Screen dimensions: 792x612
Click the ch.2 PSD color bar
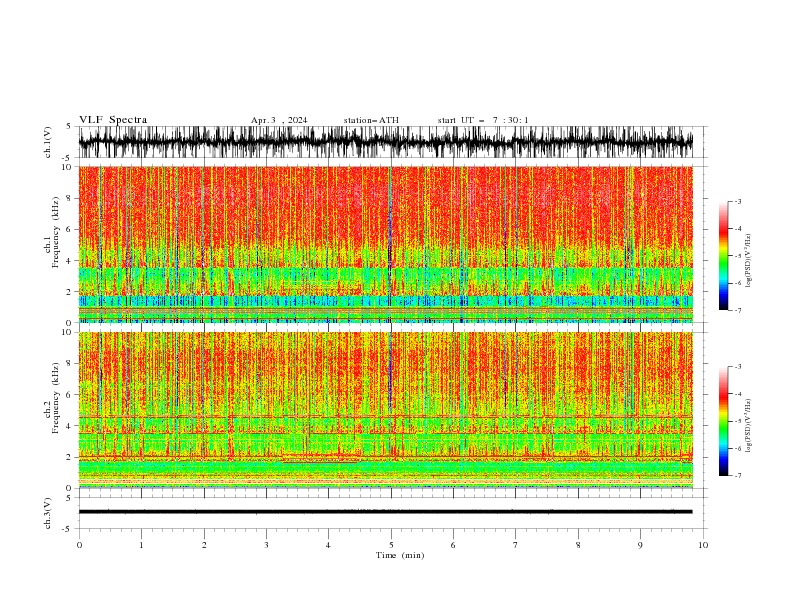pos(723,421)
